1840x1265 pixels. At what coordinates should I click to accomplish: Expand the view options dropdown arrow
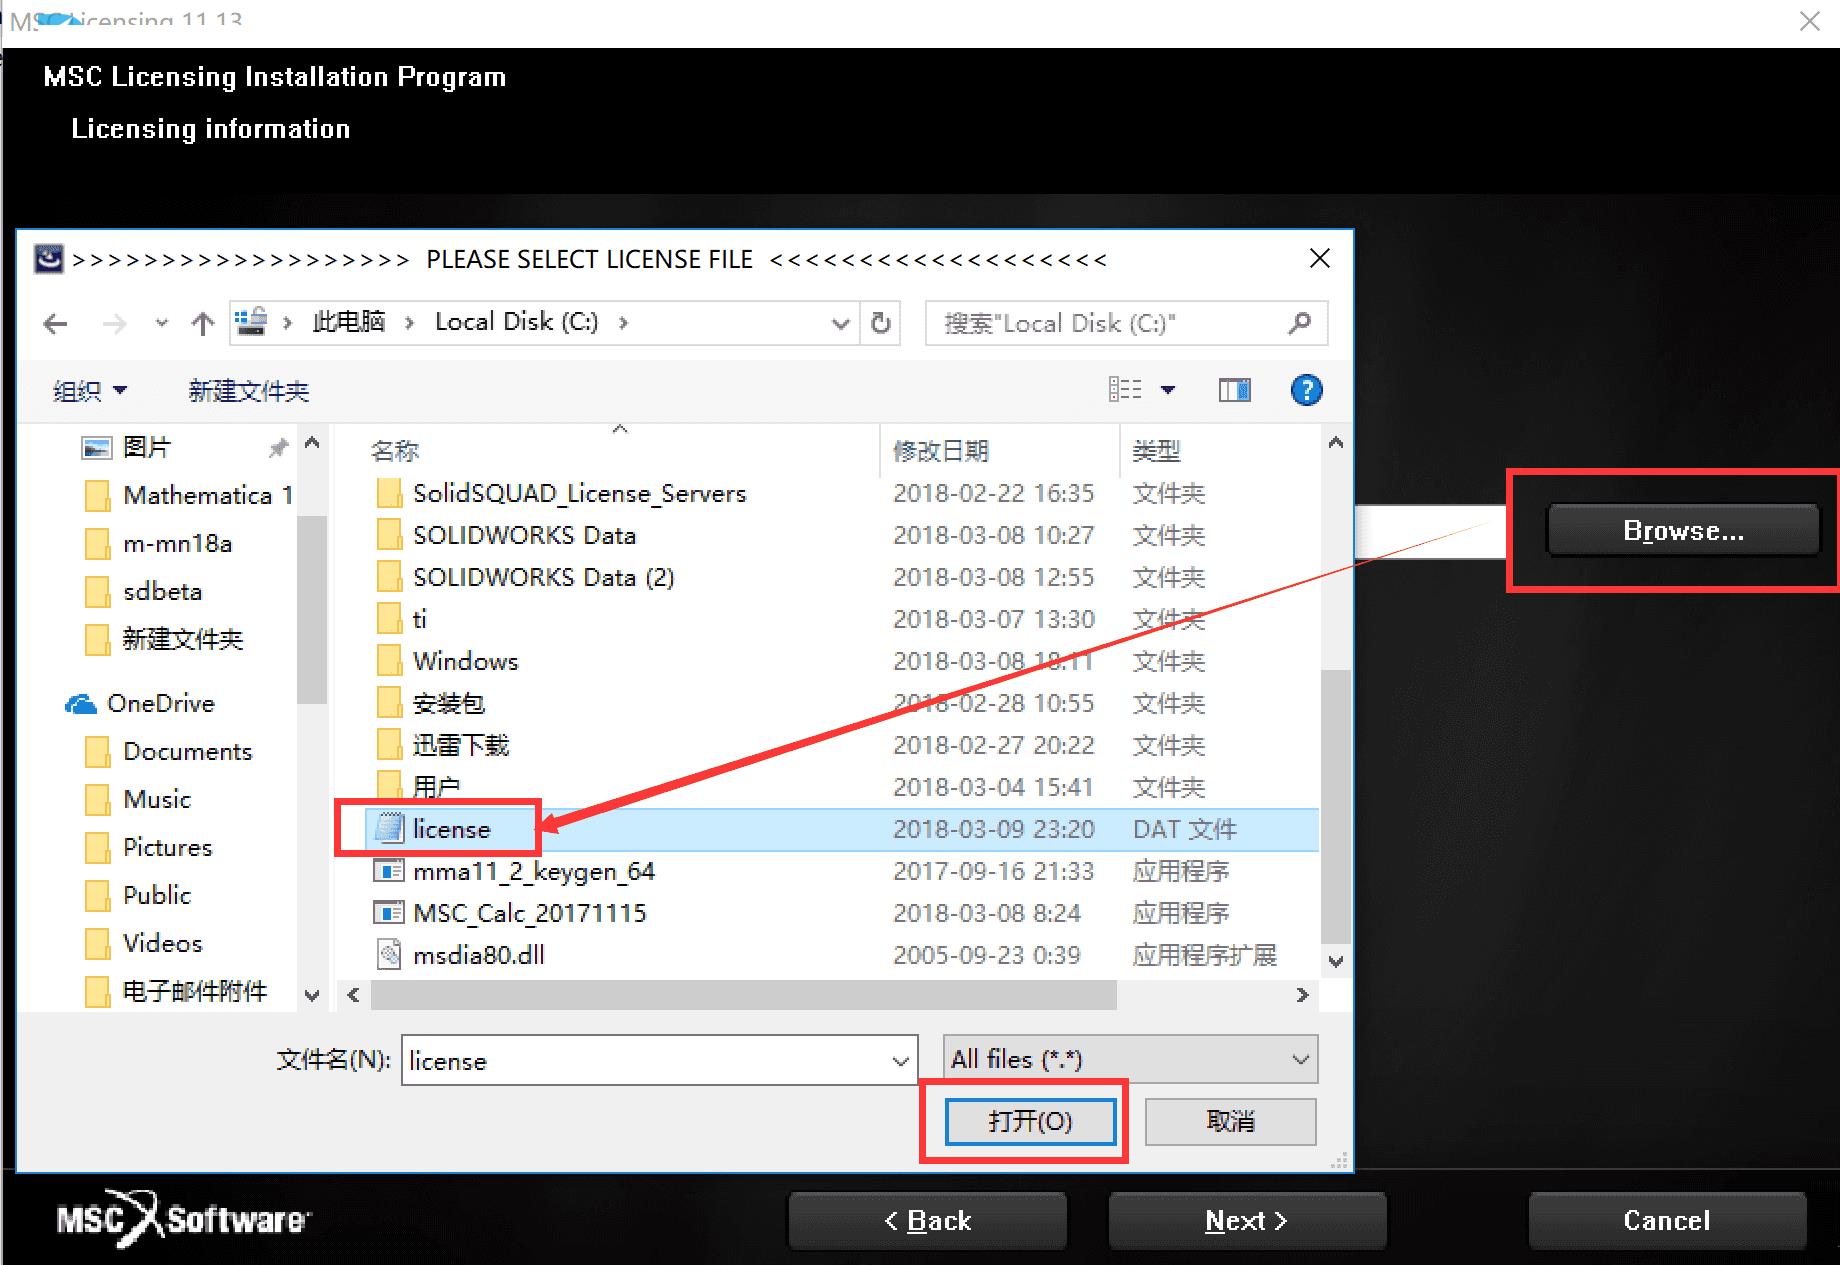[x=1167, y=390]
